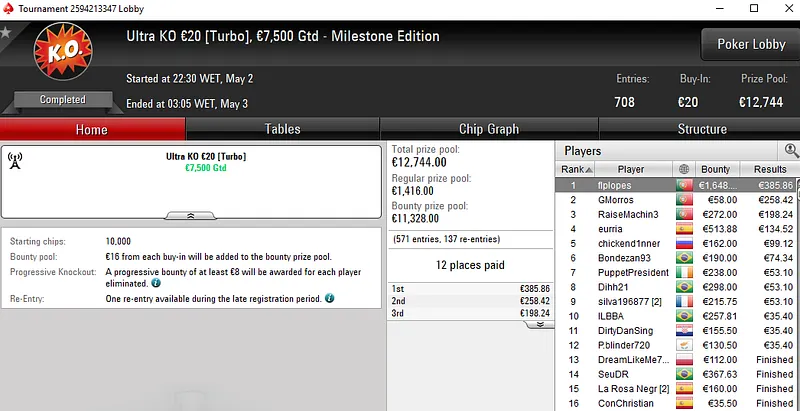The height and width of the screenshot is (411, 800).
Task: Sort players by Bounty column
Action: click(x=715, y=169)
